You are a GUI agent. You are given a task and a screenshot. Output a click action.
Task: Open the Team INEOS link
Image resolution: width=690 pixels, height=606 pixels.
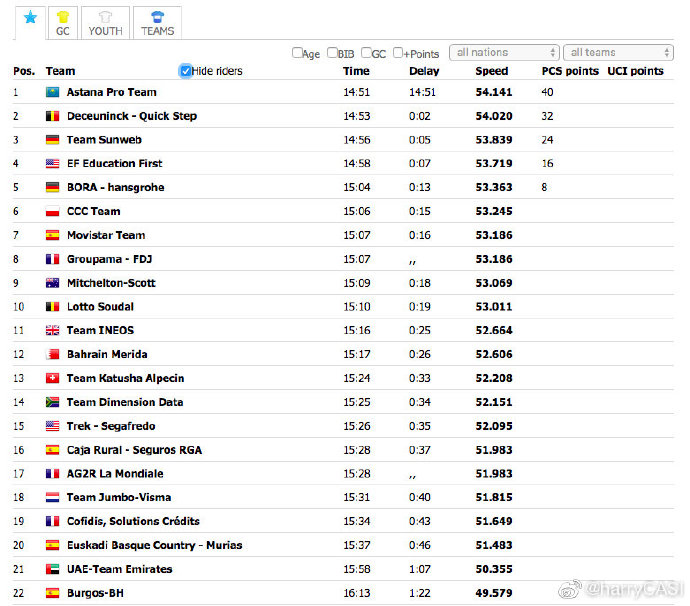[100, 331]
